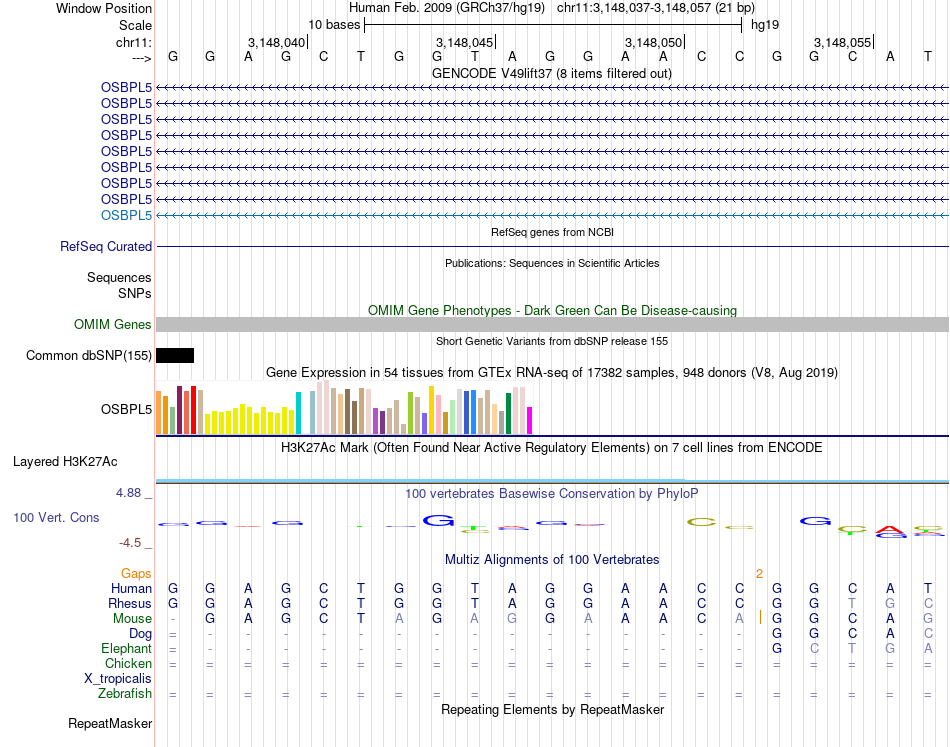Screen dimensions: 950x747
Task: Click the OSBPL5 label beside GTEx bar chart
Action: click(x=126, y=410)
